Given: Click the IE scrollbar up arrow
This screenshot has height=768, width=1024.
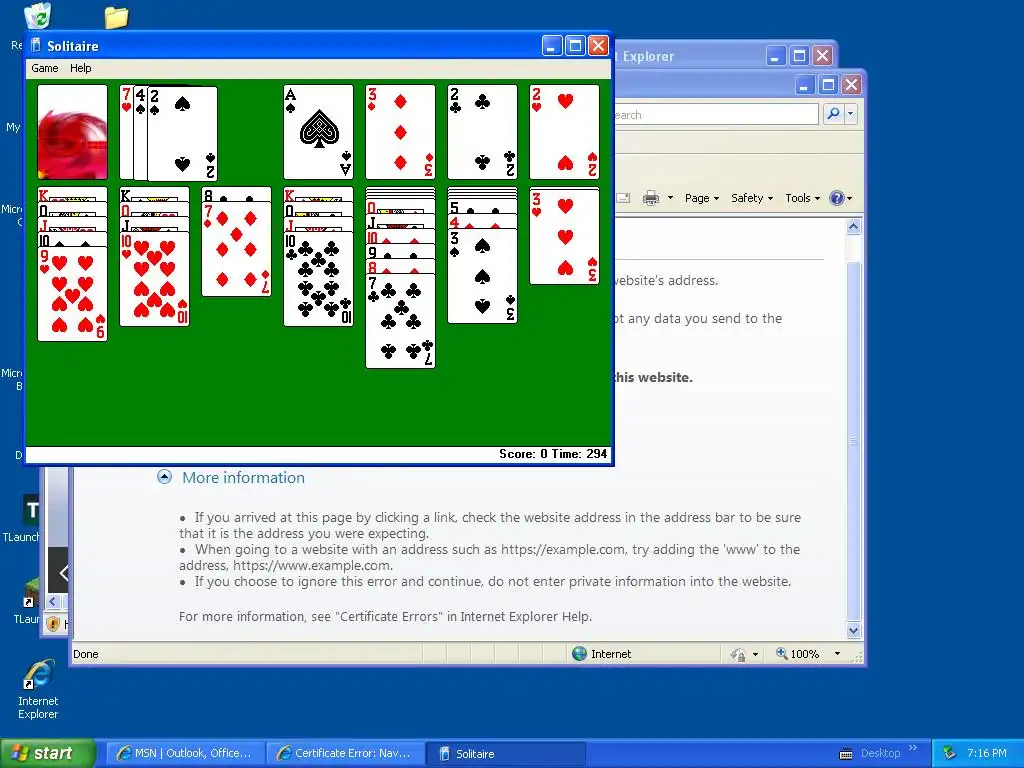Looking at the screenshot, I should tap(854, 227).
